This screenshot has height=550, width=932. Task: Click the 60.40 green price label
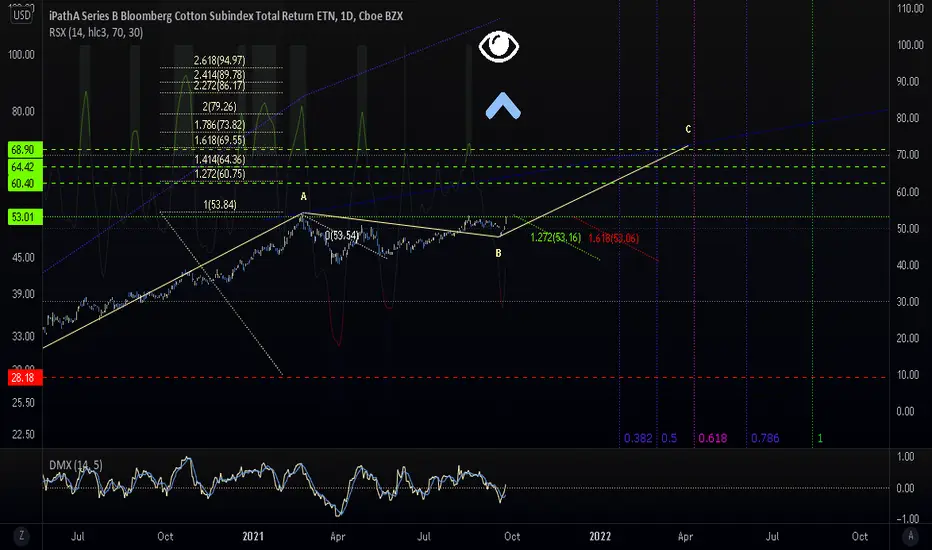coord(23,183)
